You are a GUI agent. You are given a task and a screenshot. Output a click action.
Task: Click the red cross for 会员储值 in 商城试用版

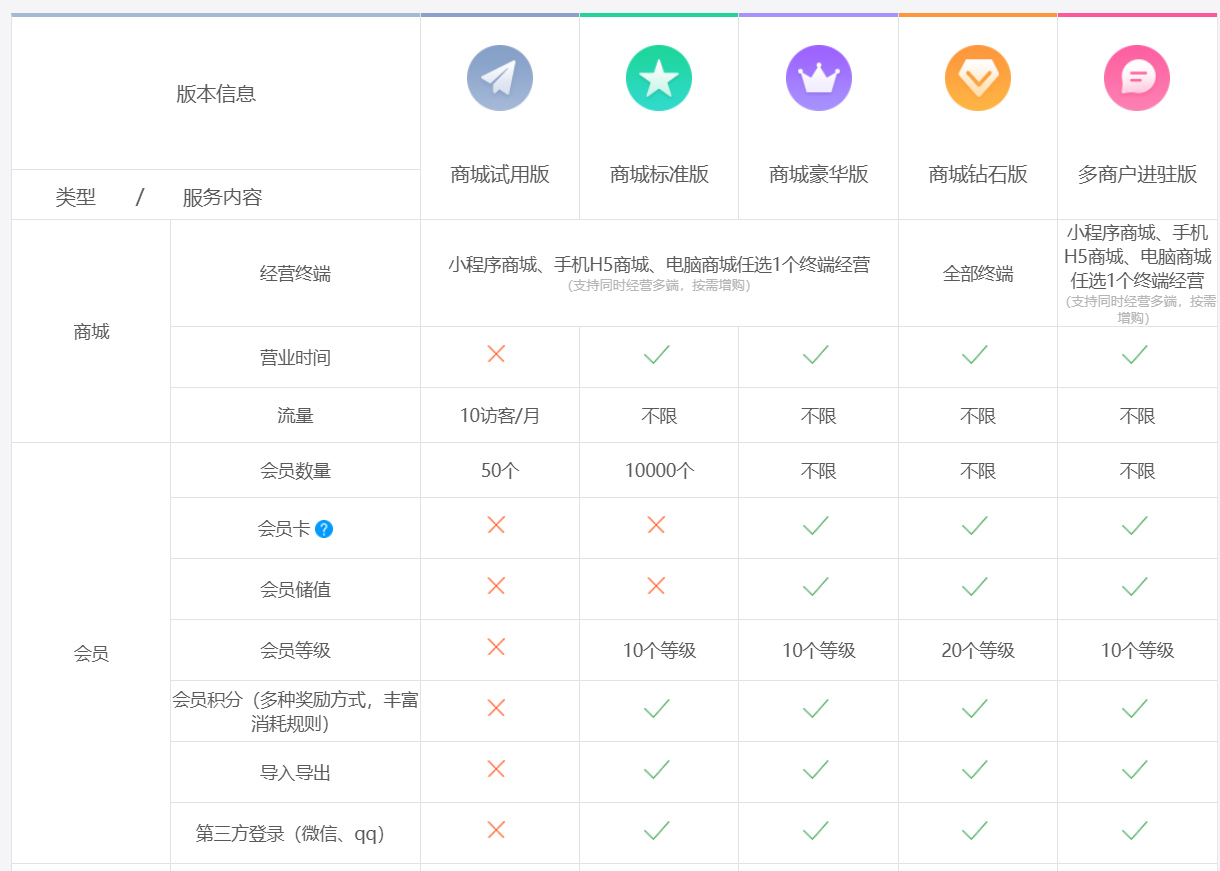coord(496,585)
